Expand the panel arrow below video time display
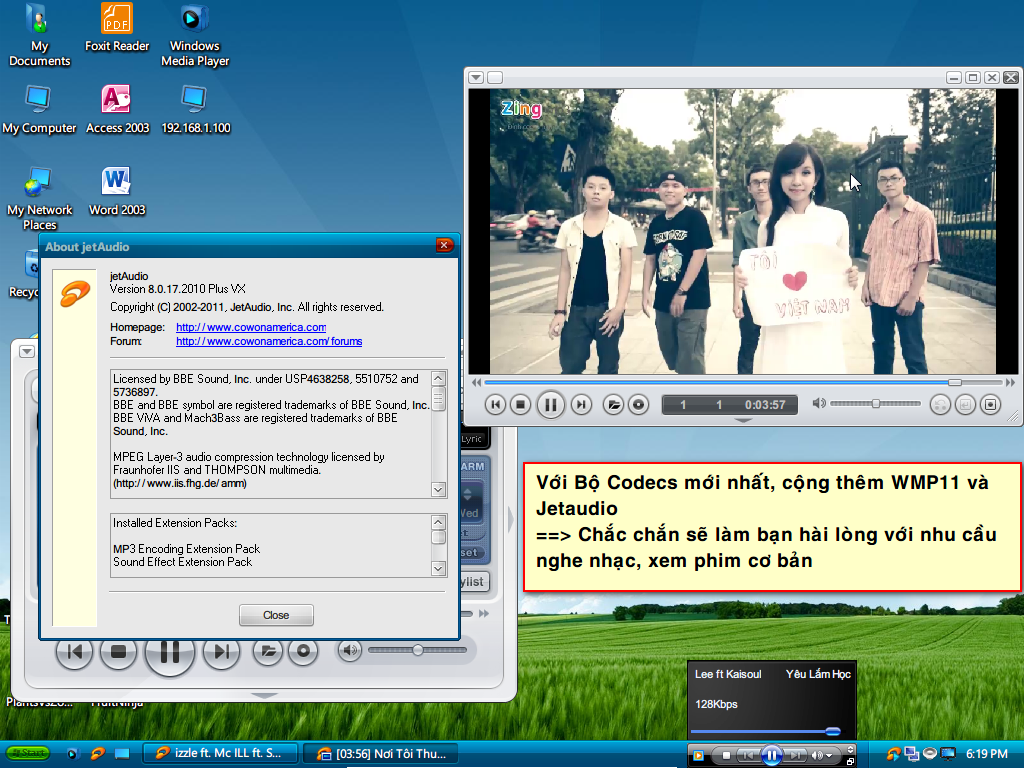 (x=743, y=421)
